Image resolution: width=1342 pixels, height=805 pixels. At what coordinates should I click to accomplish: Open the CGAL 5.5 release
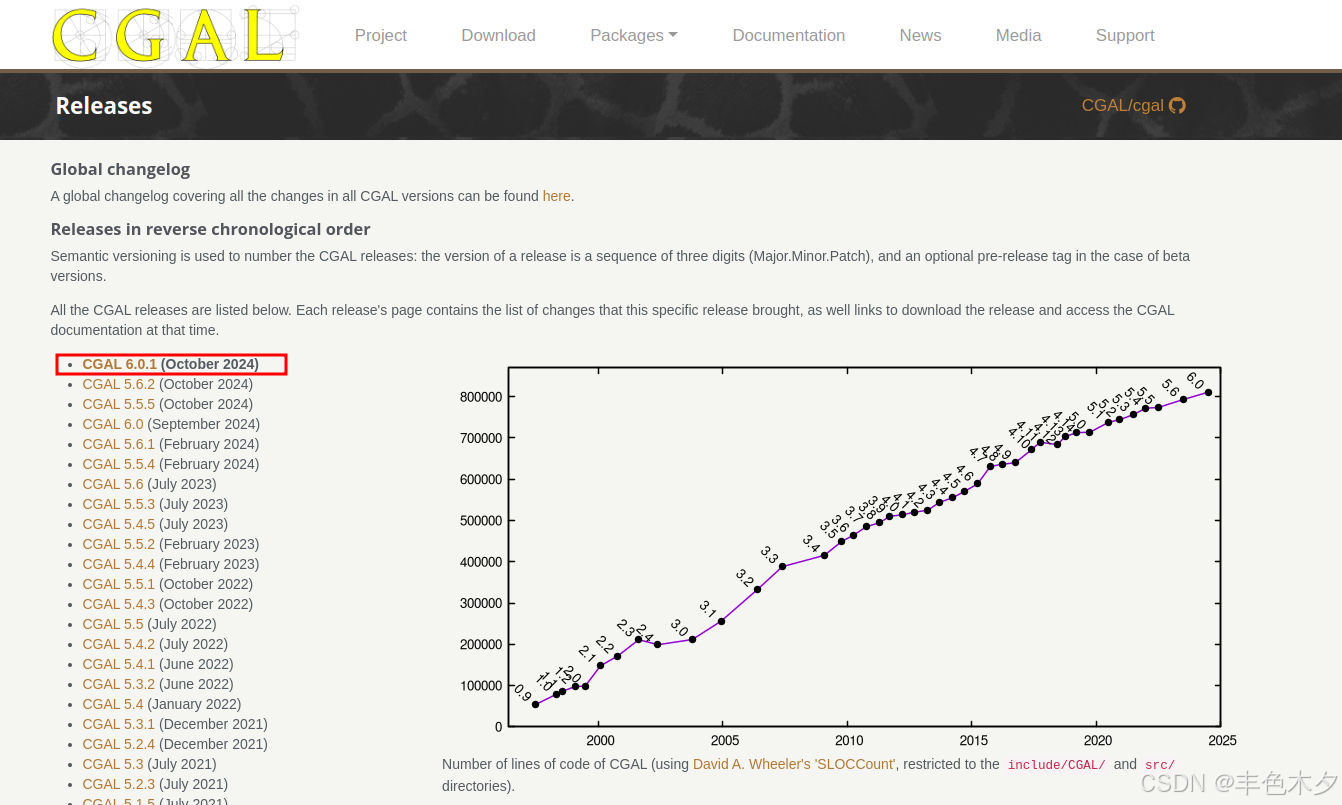(113, 624)
